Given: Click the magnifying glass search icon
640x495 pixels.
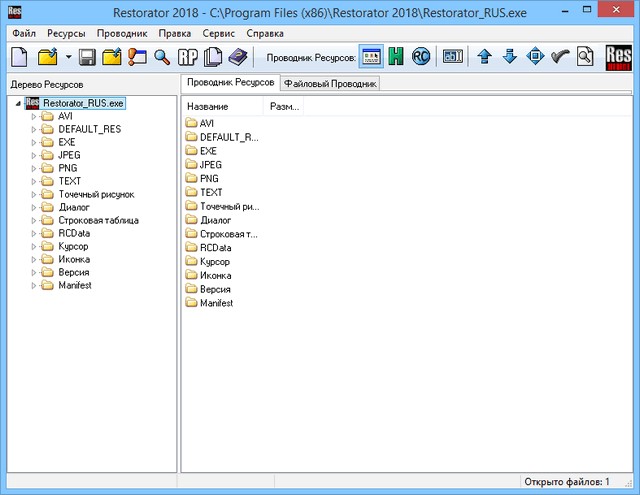Looking at the screenshot, I should point(162,57).
